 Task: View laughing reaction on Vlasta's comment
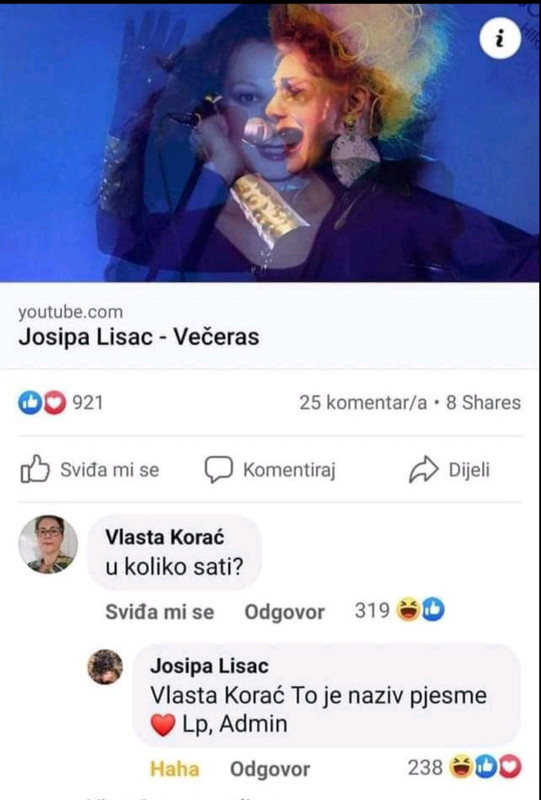pyautogui.click(x=408, y=611)
